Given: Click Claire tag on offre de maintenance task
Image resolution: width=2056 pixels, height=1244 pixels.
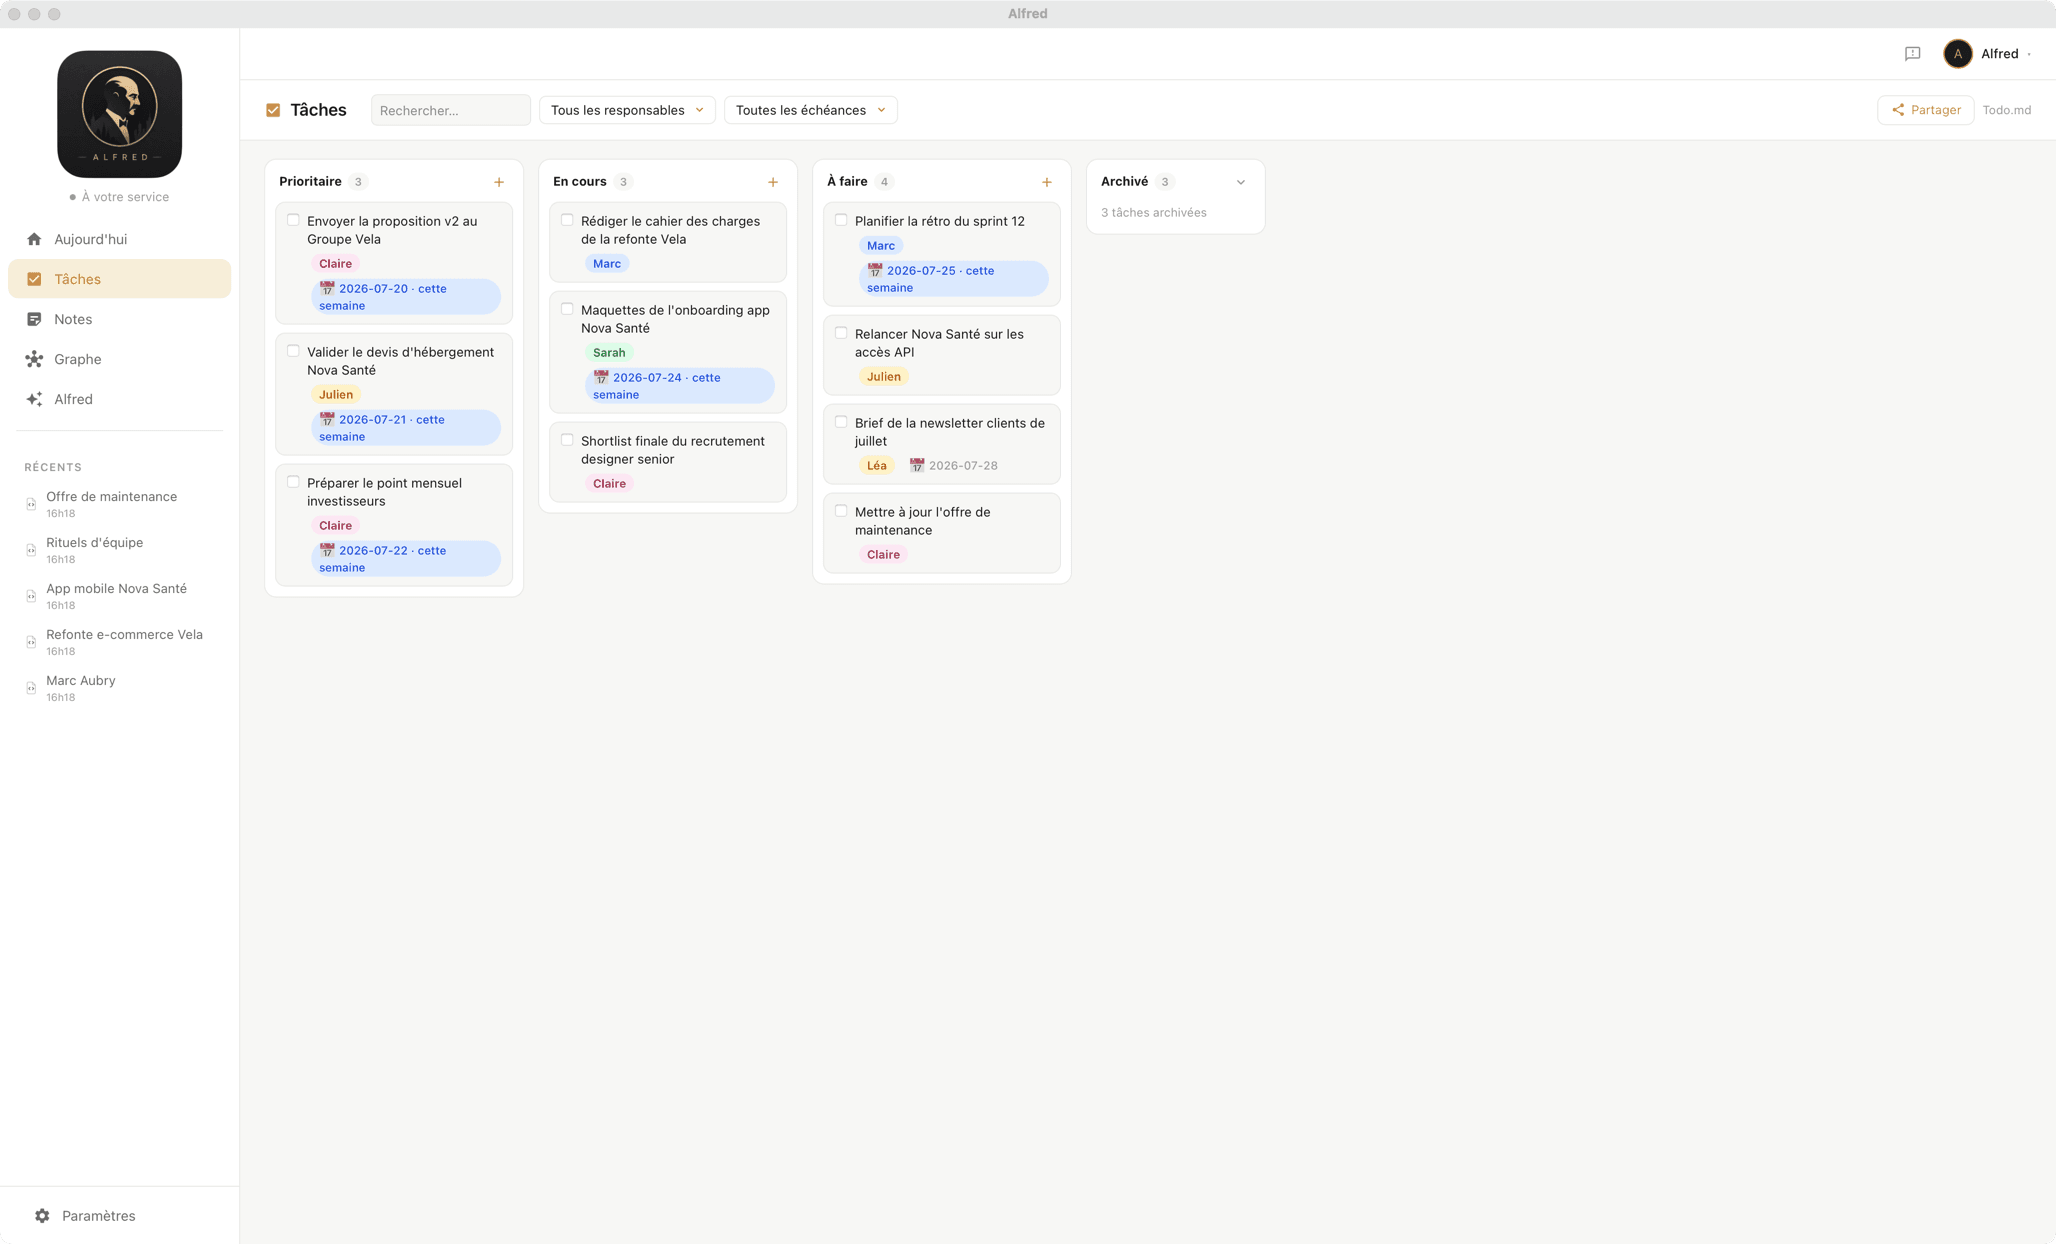Looking at the screenshot, I should [x=883, y=554].
